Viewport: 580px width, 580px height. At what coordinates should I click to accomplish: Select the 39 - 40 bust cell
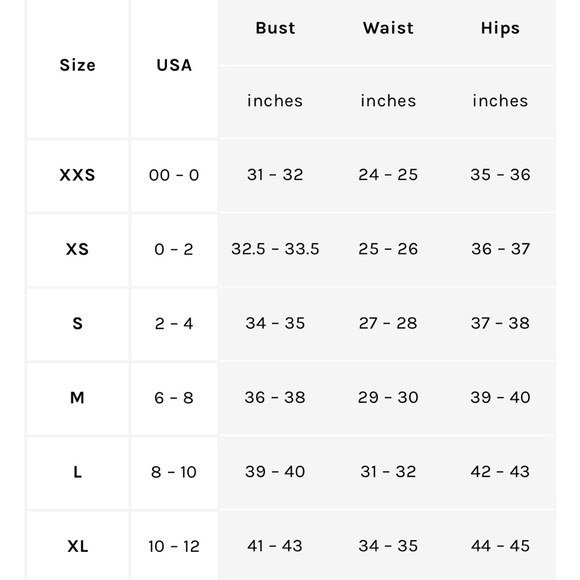pos(275,472)
